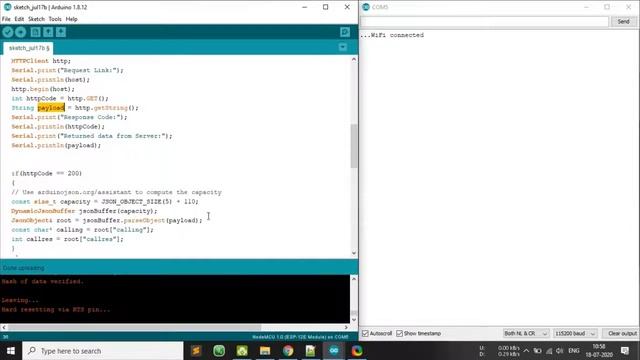
Task: Open Google Chrome from the taskbar
Action: point(288,351)
